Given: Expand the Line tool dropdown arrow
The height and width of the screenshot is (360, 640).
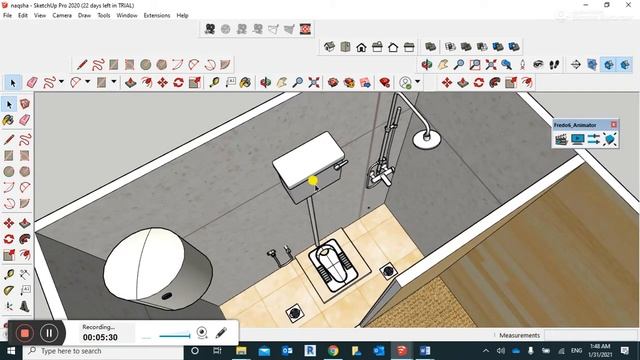Looking at the screenshot, I should [61, 82].
